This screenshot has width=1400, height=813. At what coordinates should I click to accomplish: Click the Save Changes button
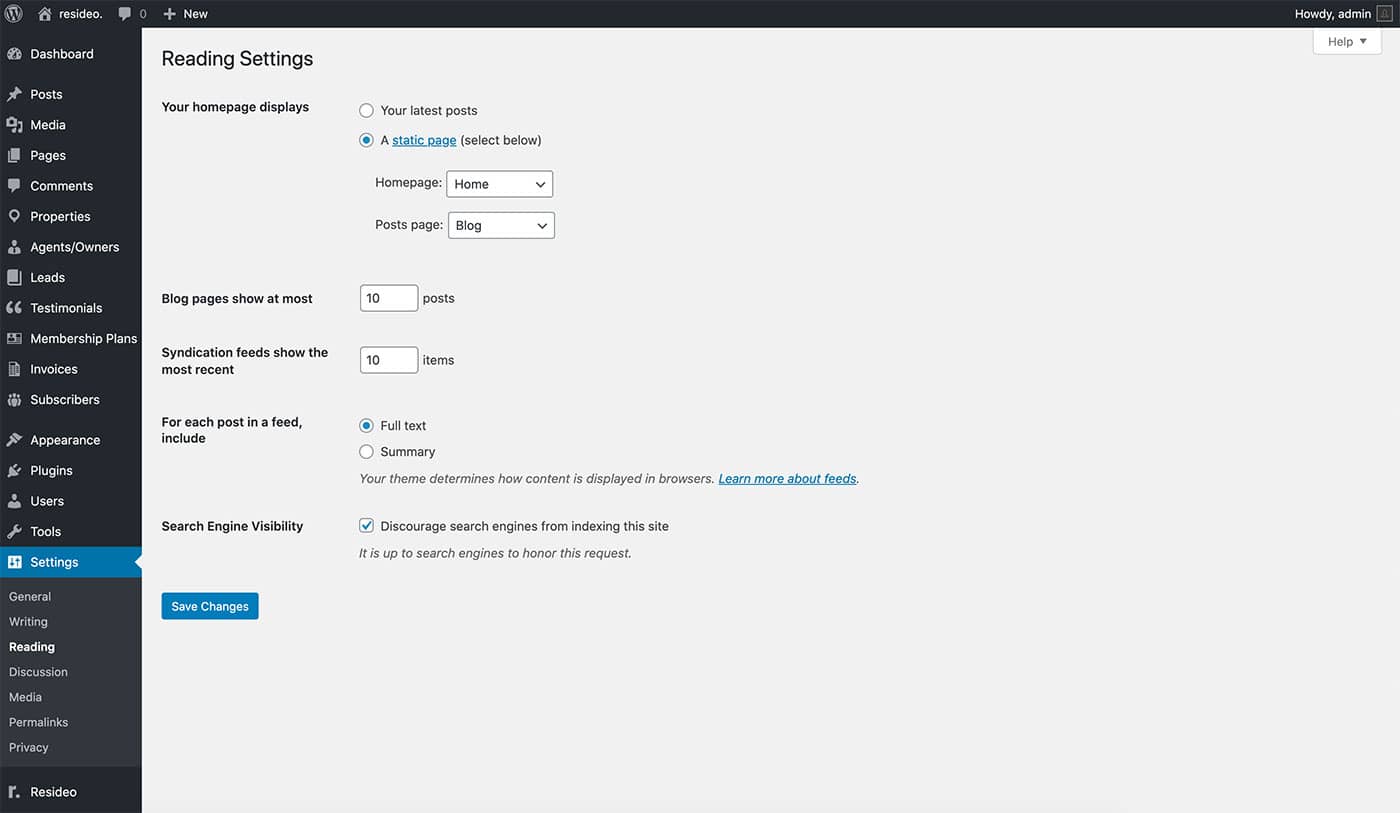tap(210, 606)
